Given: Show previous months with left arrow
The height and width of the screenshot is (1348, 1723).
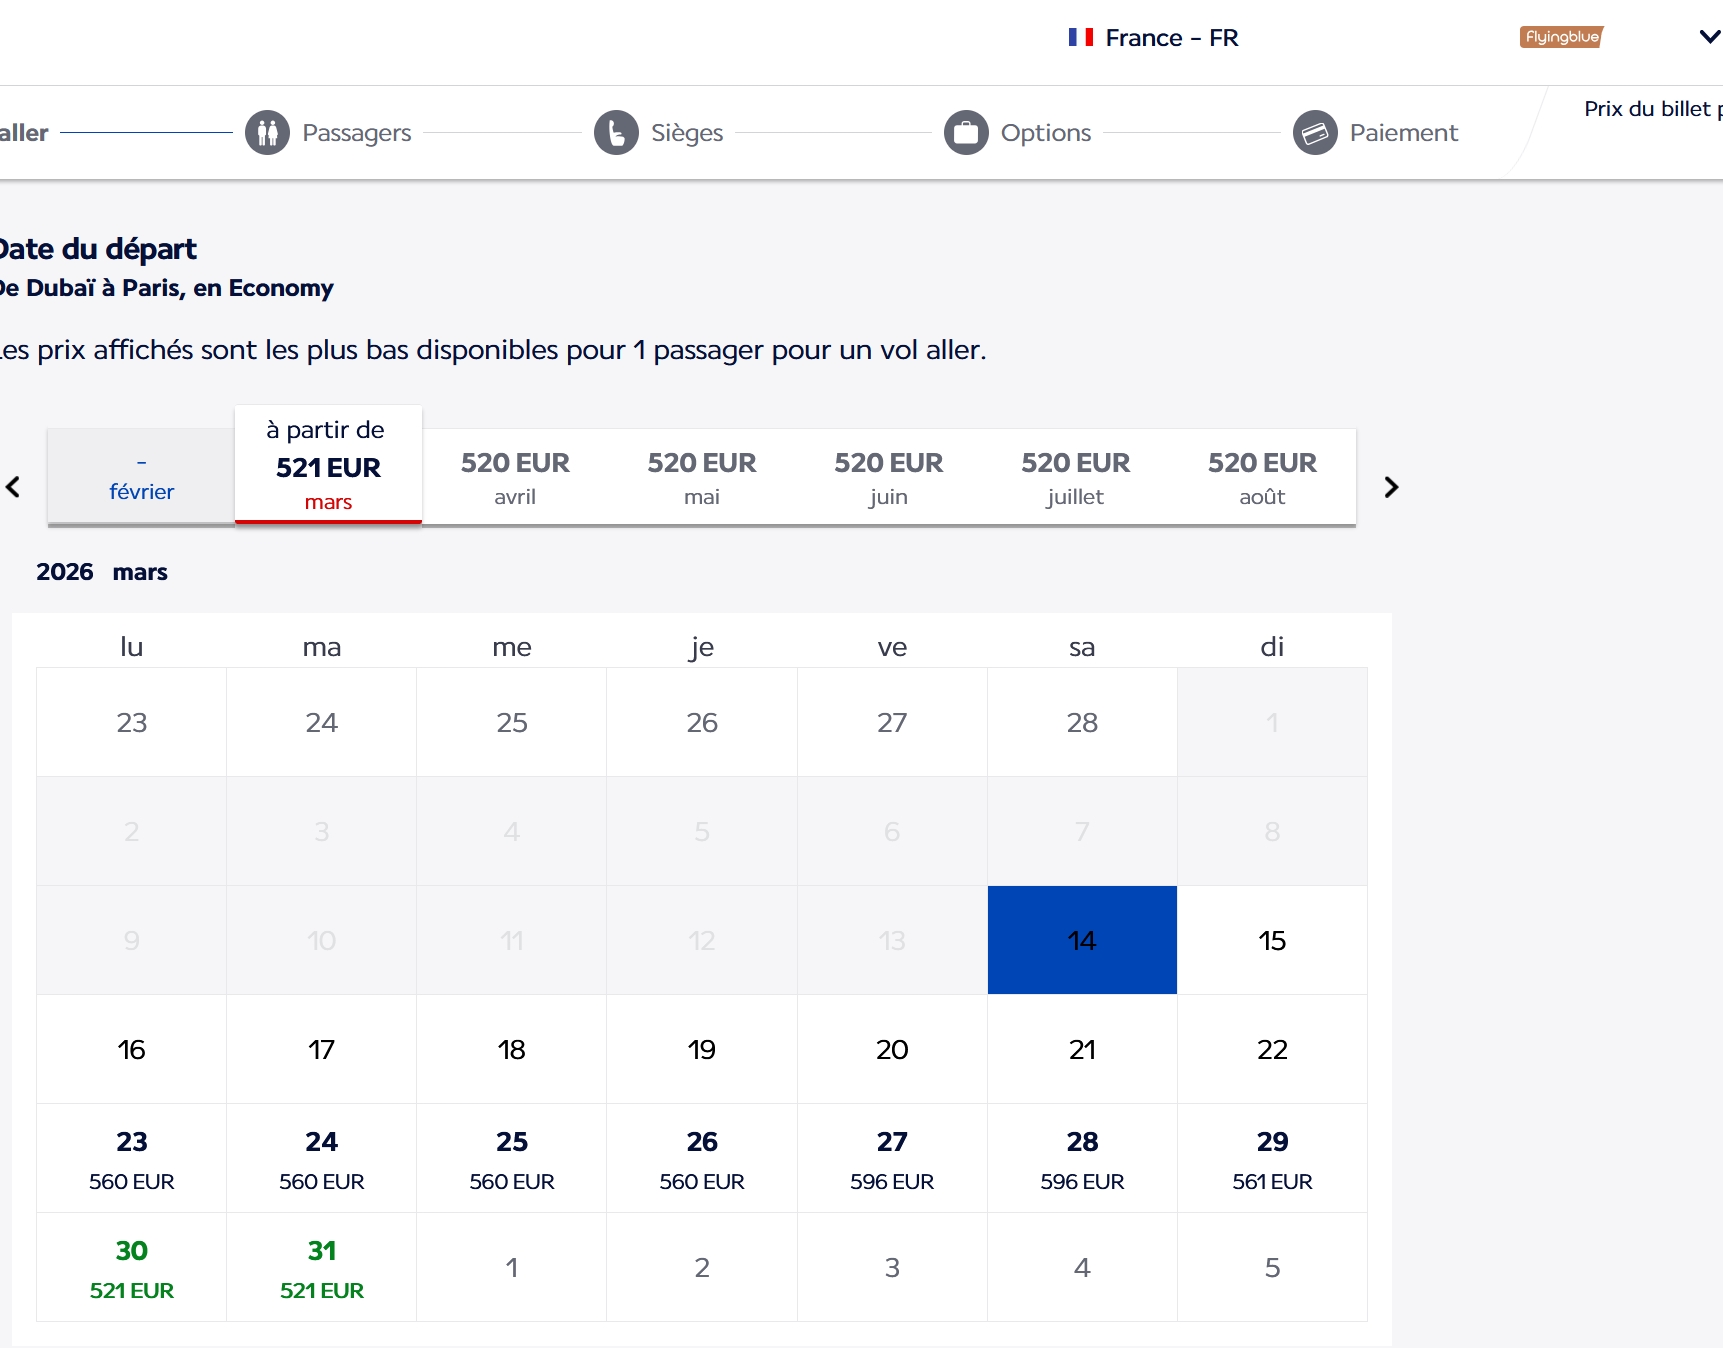Looking at the screenshot, I should pos(13,487).
